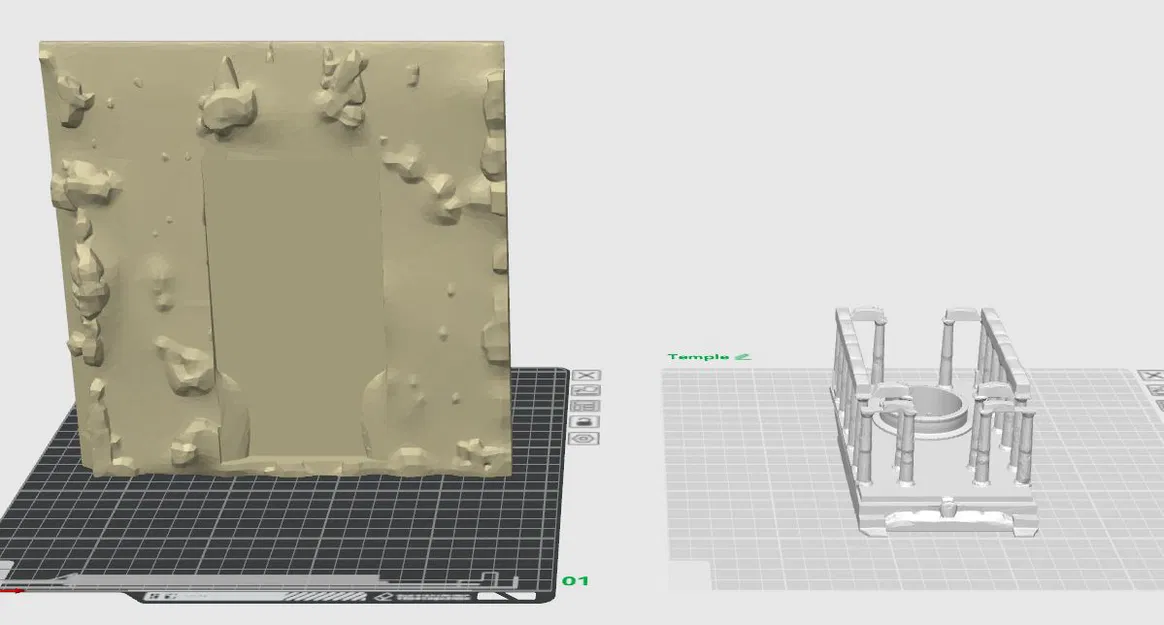Select the white temple columns model
The image size is (1164, 625).
pos(934,421)
